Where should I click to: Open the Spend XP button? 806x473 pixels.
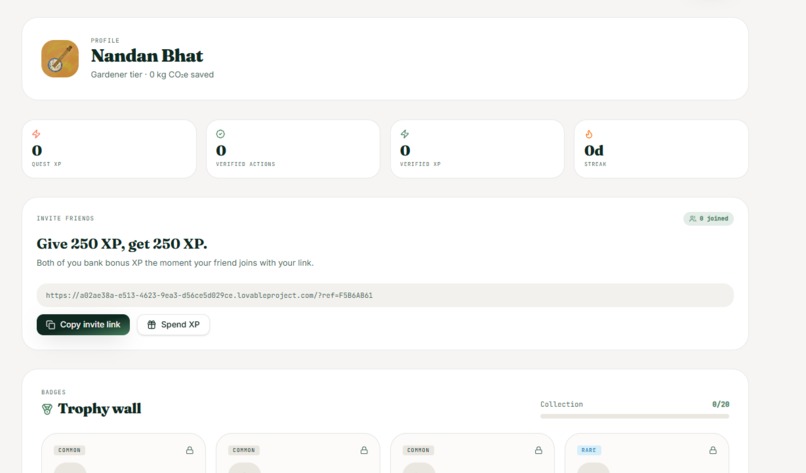click(x=173, y=325)
